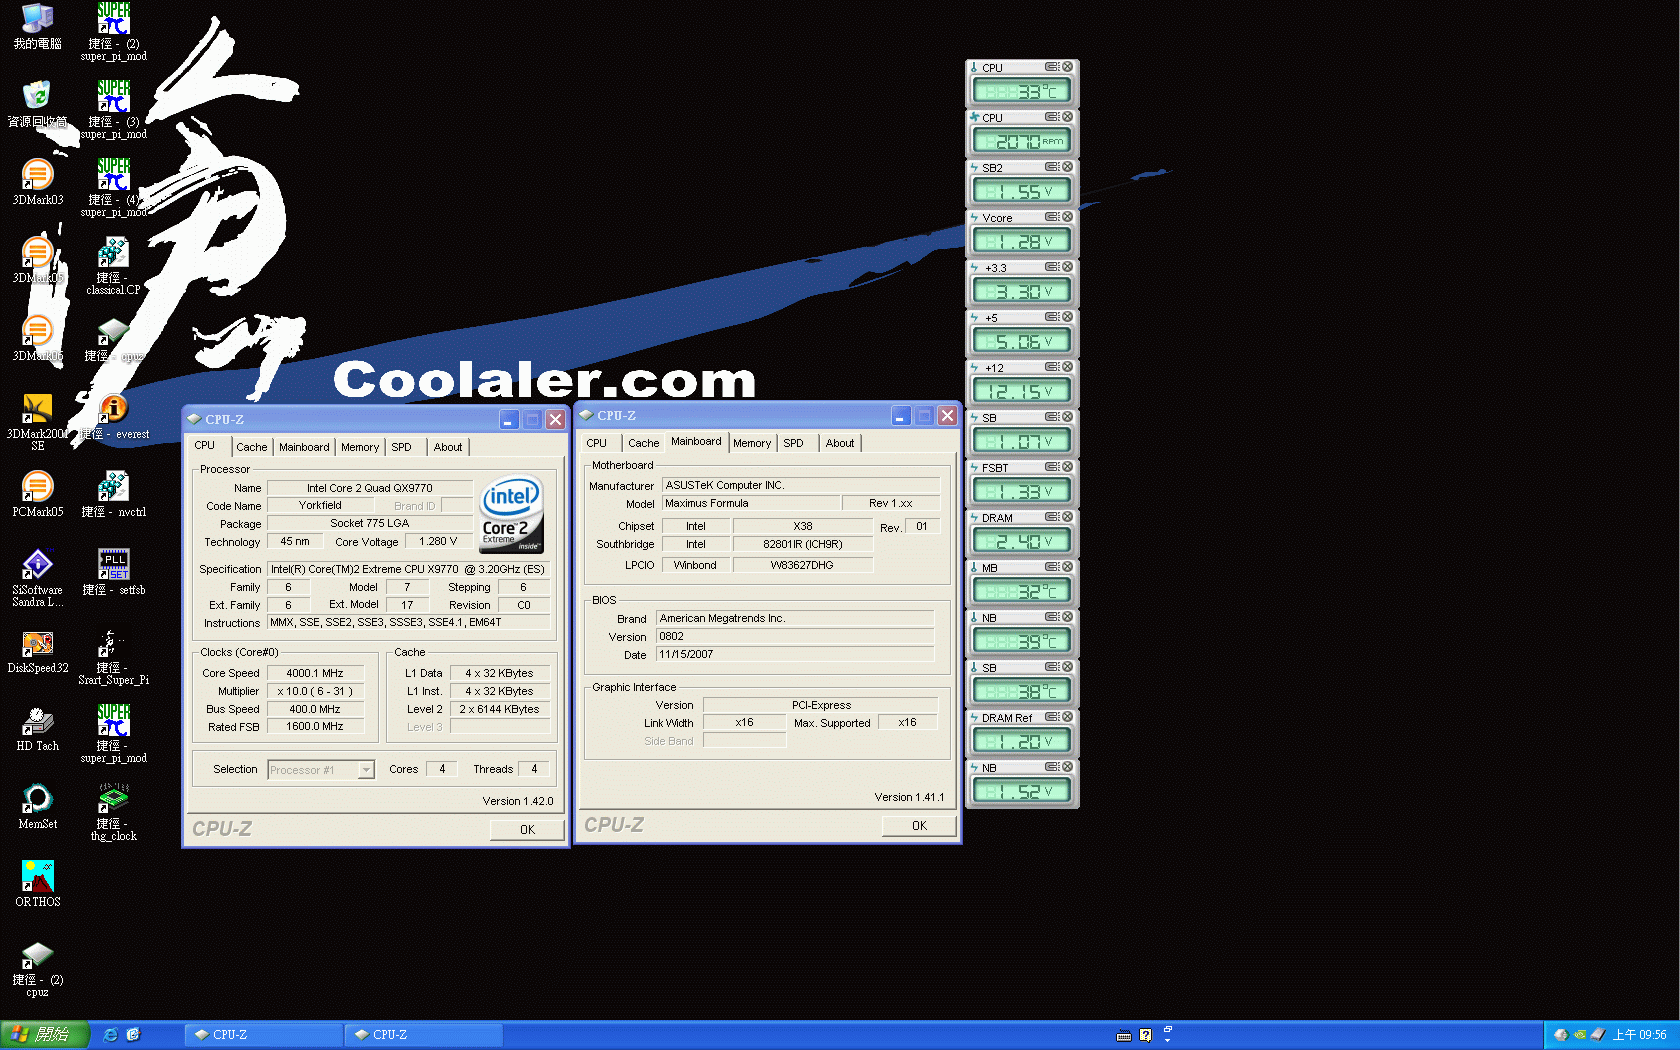The height and width of the screenshot is (1050, 1680).
Task: Click the Level 2 cache 2 x 6144 KBytes value
Action: 499,709
